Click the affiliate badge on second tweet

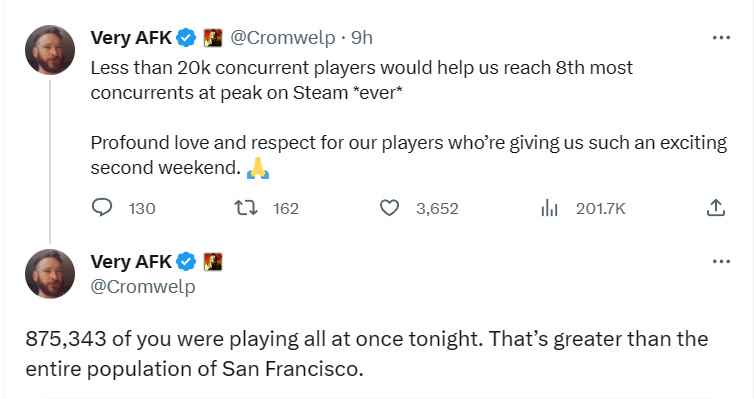click(213, 262)
